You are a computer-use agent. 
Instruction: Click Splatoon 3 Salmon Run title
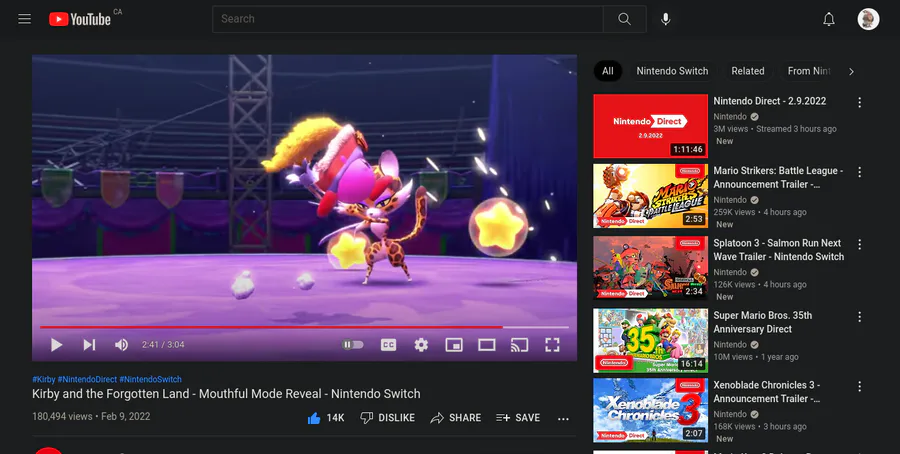click(779, 250)
